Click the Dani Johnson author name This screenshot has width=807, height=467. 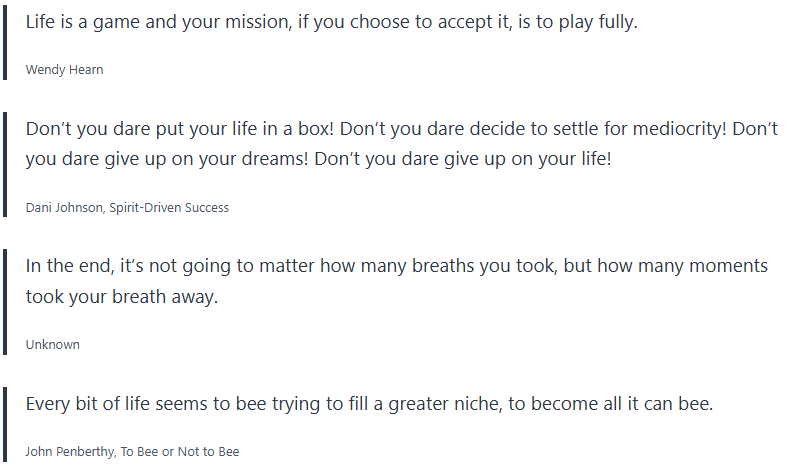[x=65, y=208]
